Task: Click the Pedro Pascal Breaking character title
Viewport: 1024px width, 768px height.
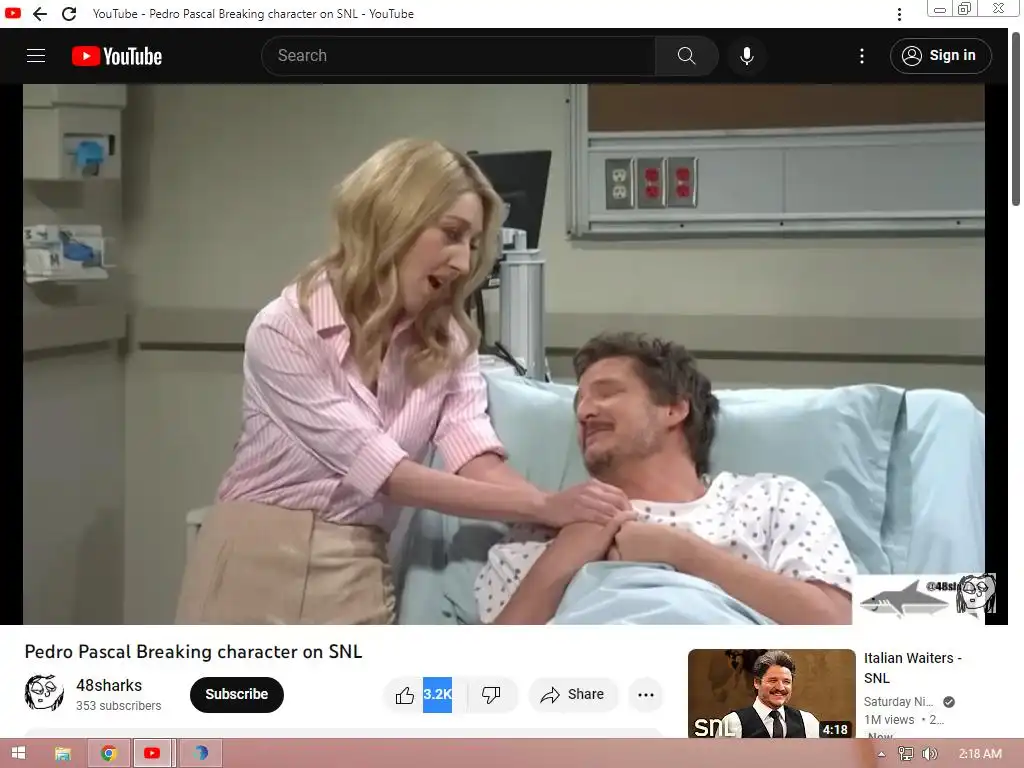Action: click(x=193, y=652)
